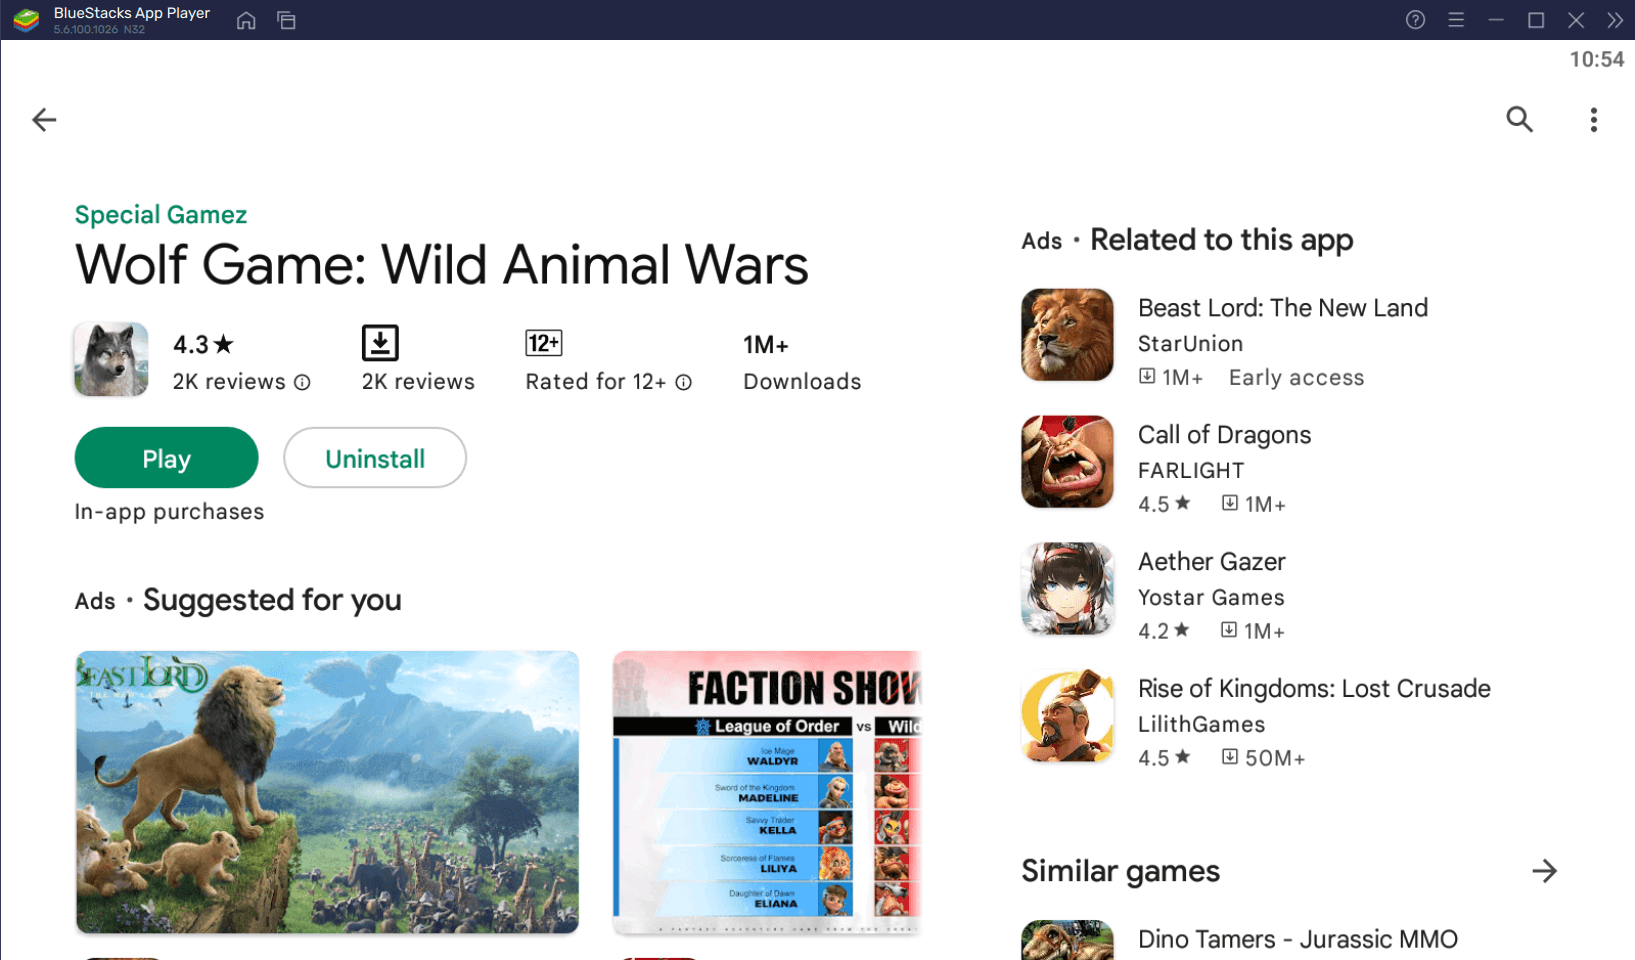The image size is (1635, 960).
Task: Click the LilithGames developer name
Action: (1201, 725)
